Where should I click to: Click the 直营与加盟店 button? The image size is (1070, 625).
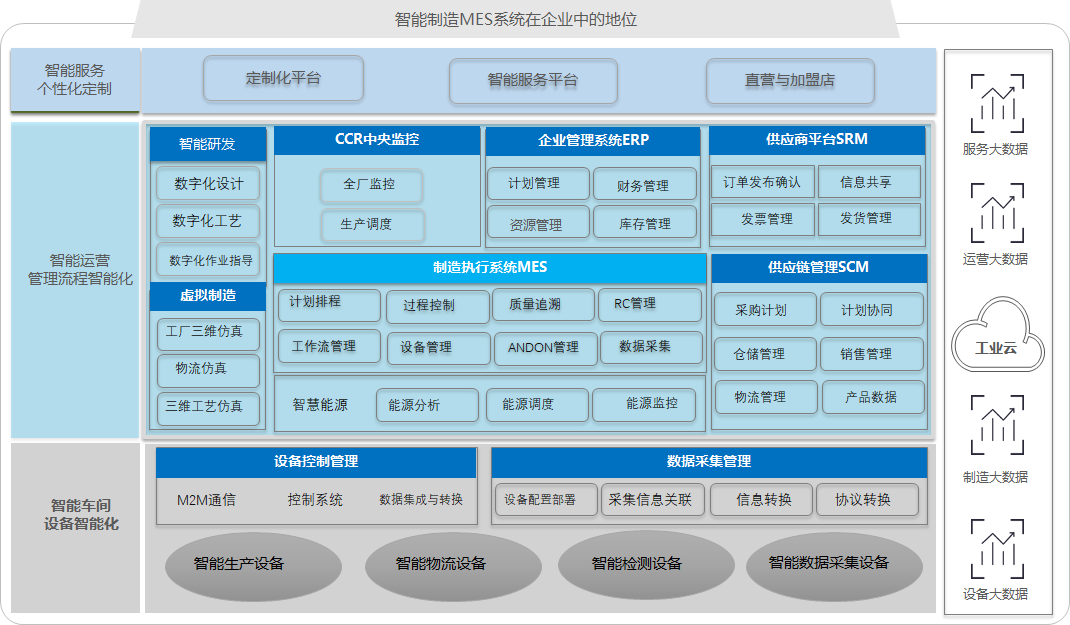click(790, 81)
